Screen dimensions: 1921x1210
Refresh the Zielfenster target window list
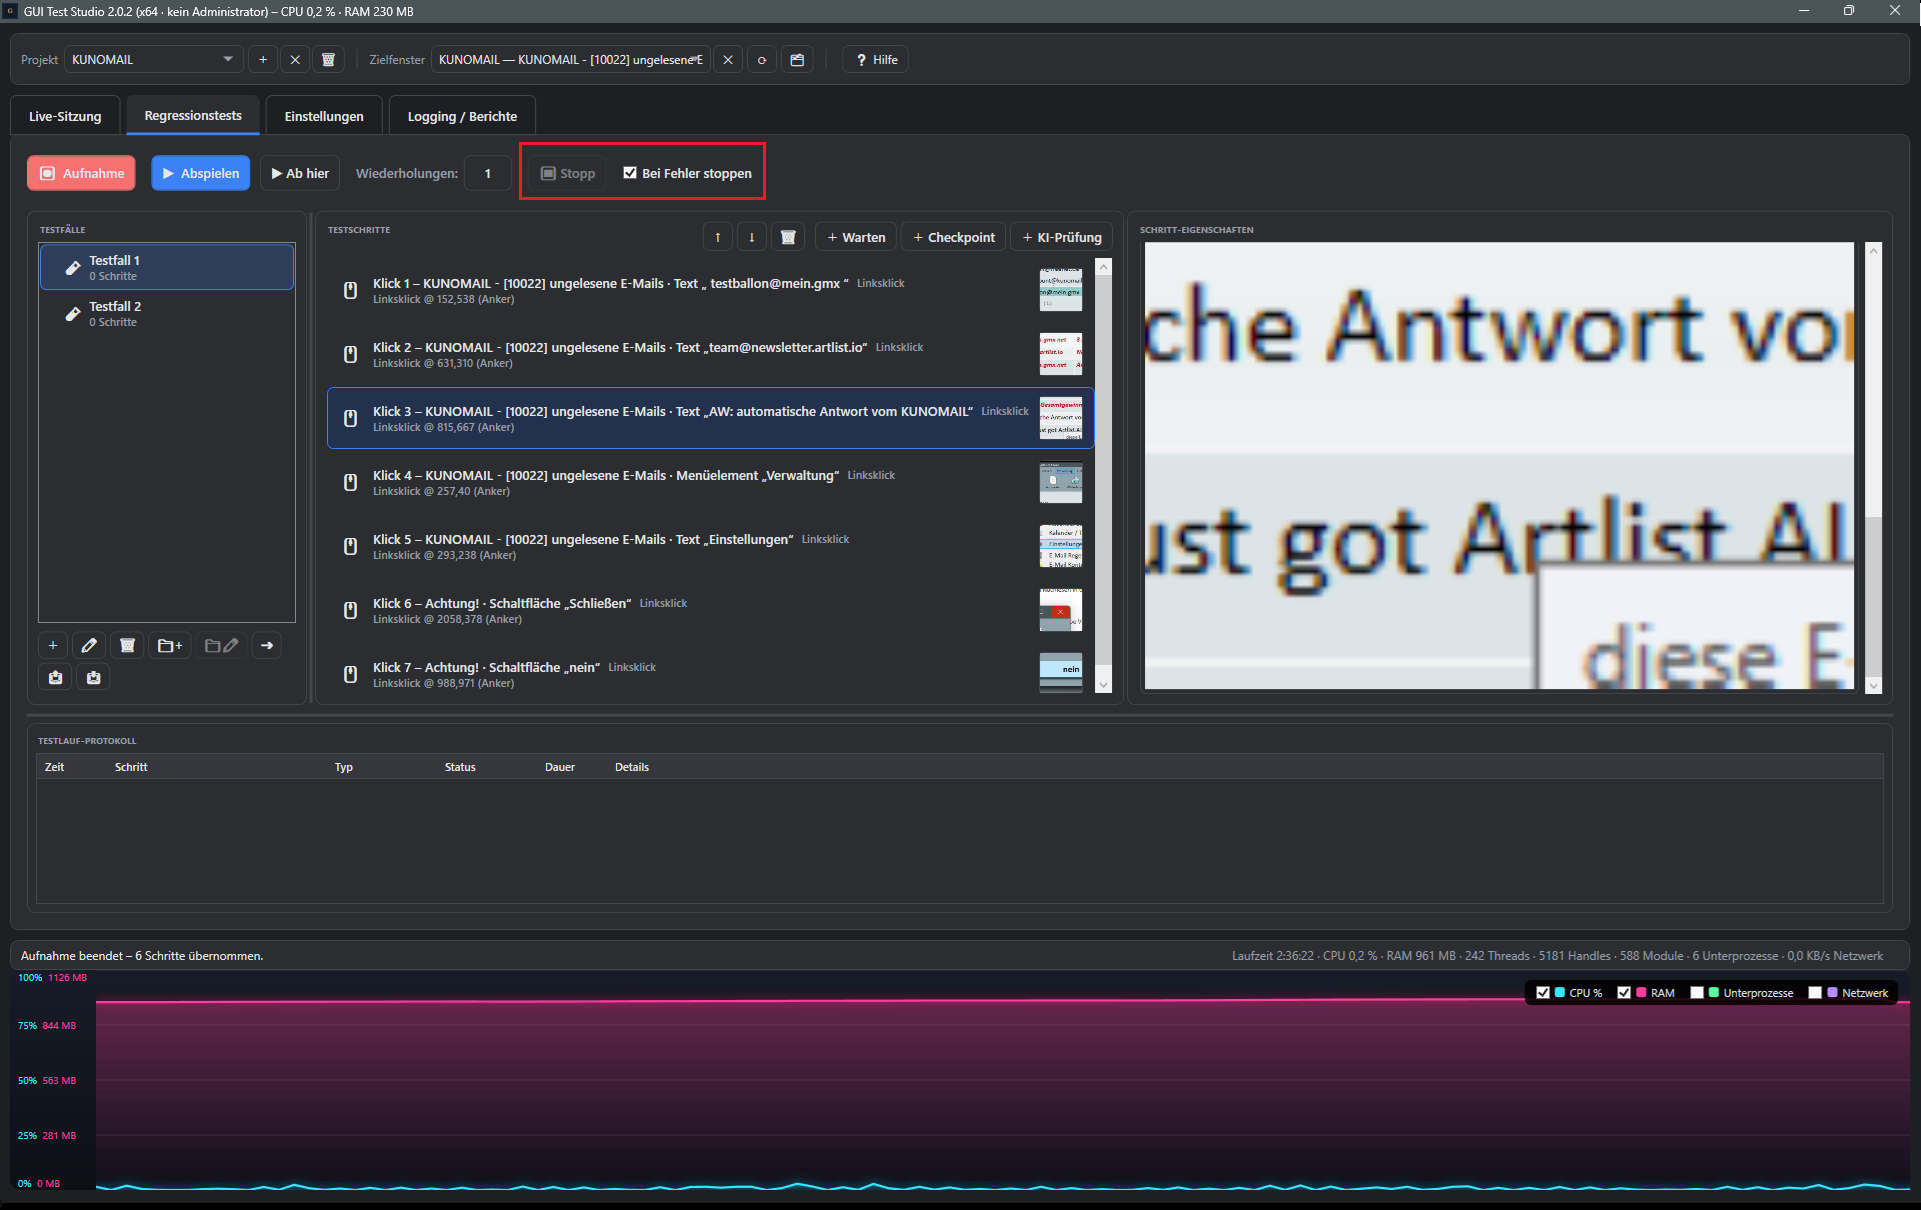[x=762, y=60]
